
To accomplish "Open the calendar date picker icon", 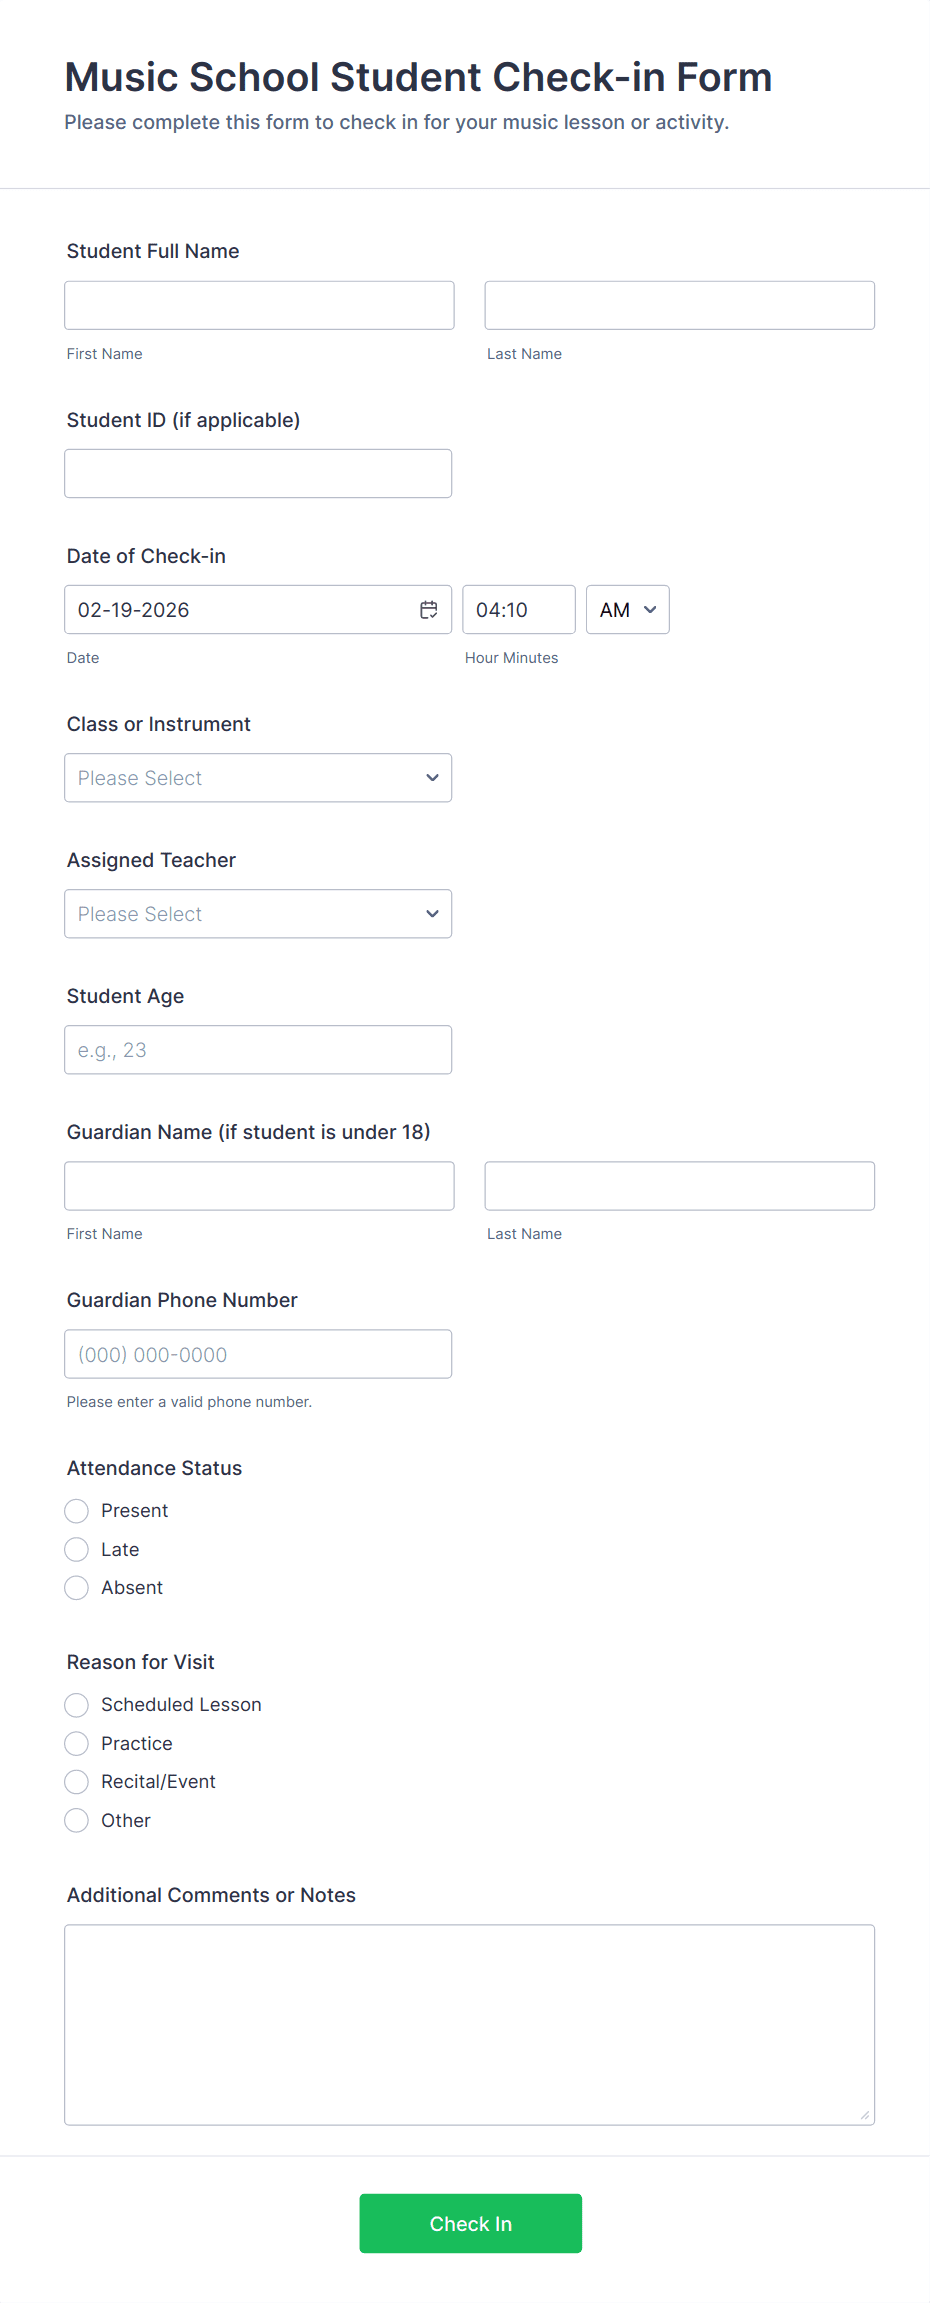I will 429,610.
